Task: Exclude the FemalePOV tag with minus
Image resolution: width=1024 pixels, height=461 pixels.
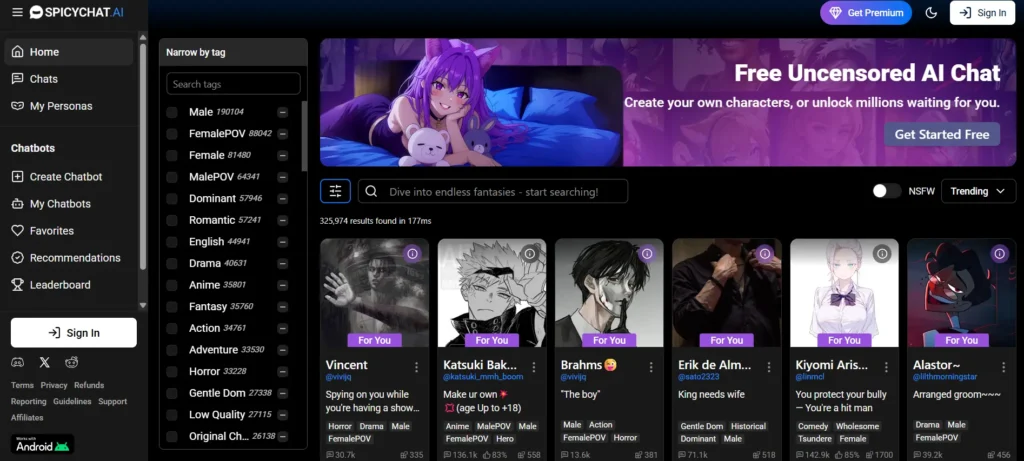Action: [283, 134]
